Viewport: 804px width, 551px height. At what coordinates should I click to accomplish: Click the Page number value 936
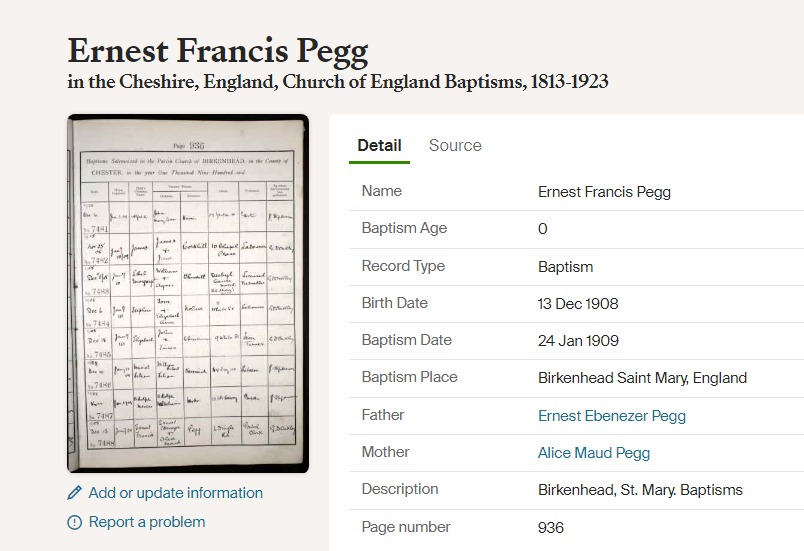(x=551, y=527)
